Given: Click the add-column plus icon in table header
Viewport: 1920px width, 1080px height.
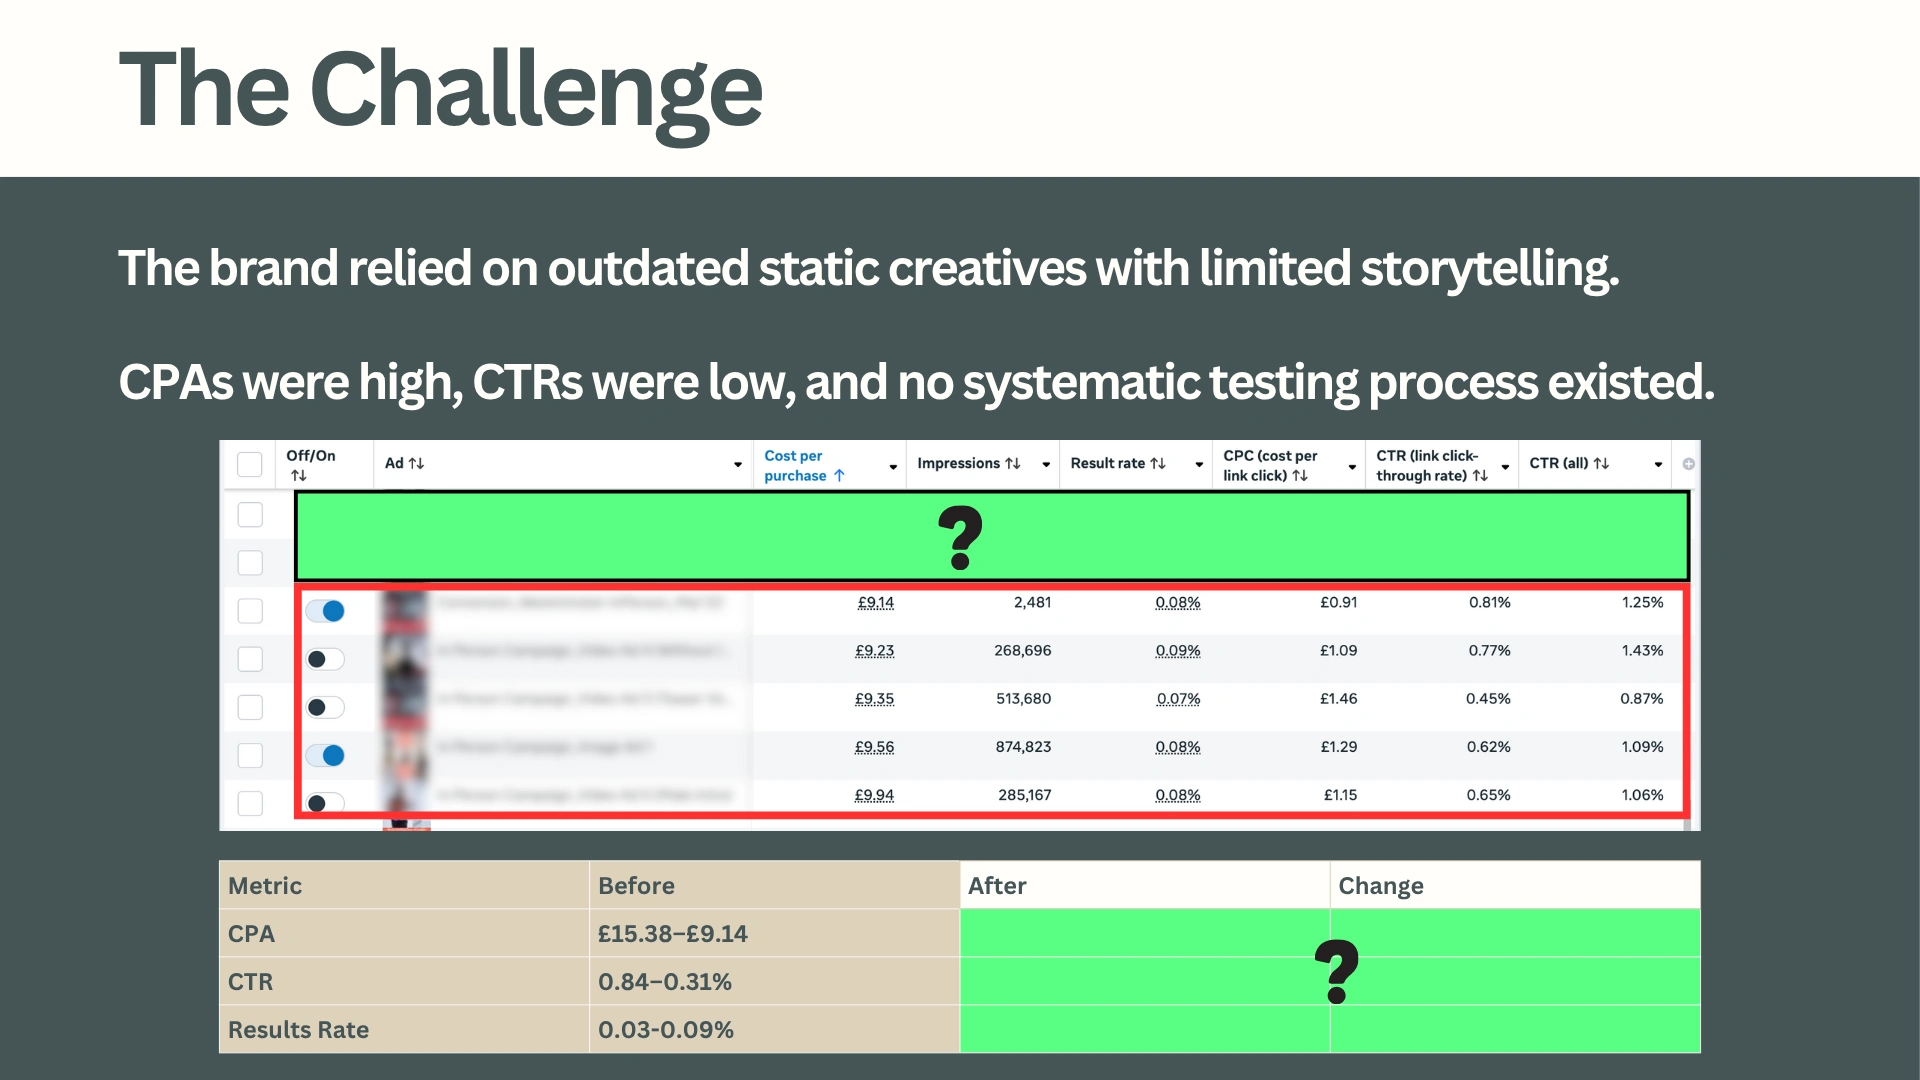Looking at the screenshot, I should click(1688, 464).
